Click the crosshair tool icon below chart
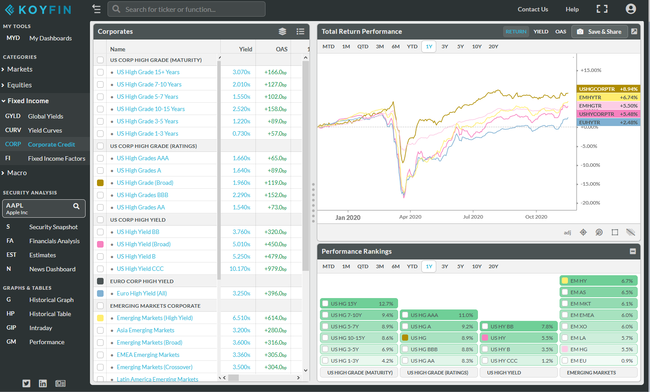 tap(583, 232)
